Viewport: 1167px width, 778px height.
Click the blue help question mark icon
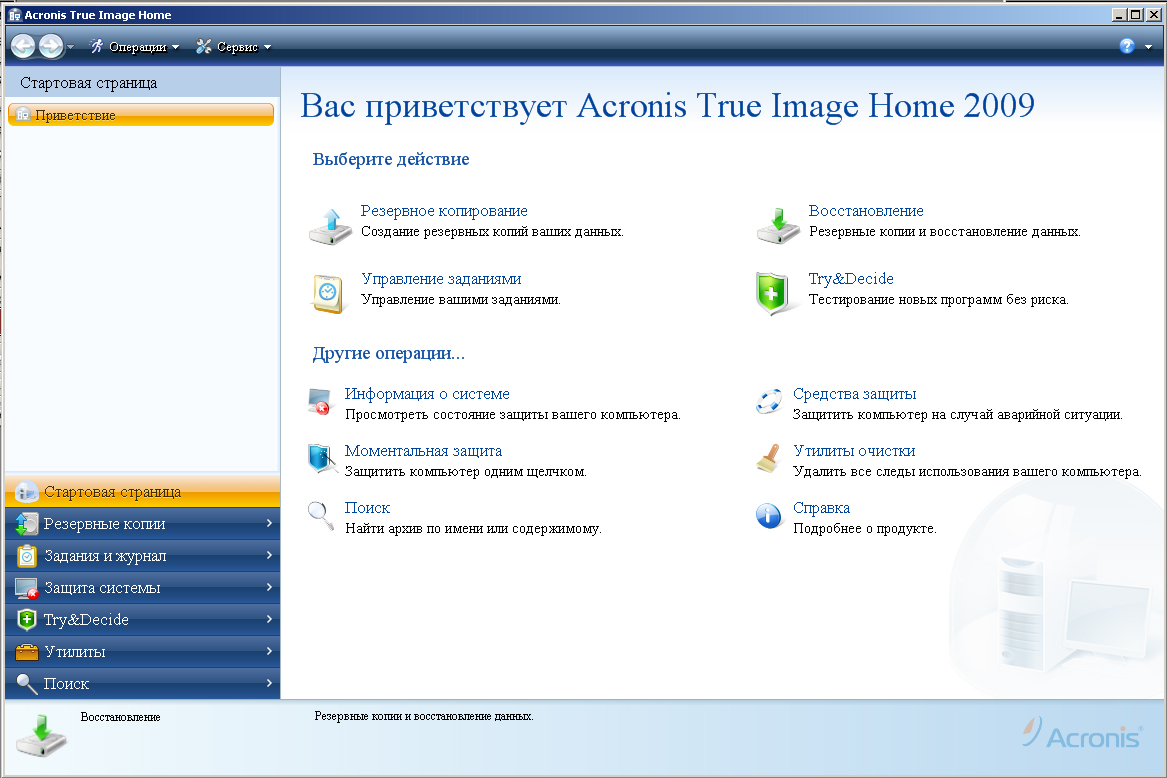click(x=1127, y=46)
